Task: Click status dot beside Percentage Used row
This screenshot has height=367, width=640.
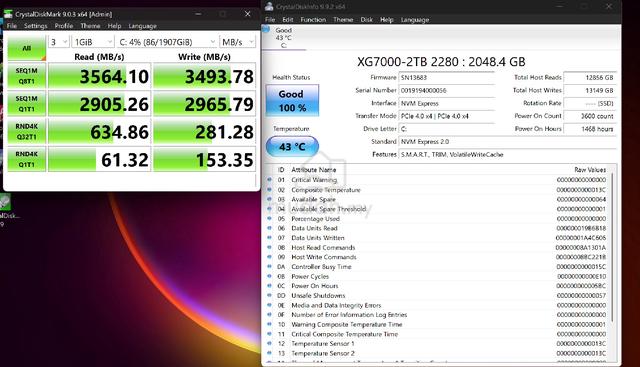Action: (269, 218)
